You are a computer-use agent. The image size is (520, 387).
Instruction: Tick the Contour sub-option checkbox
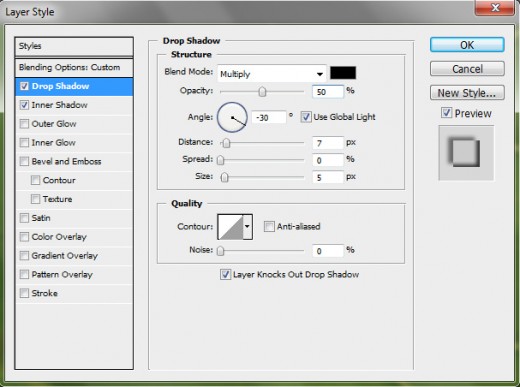coord(35,180)
